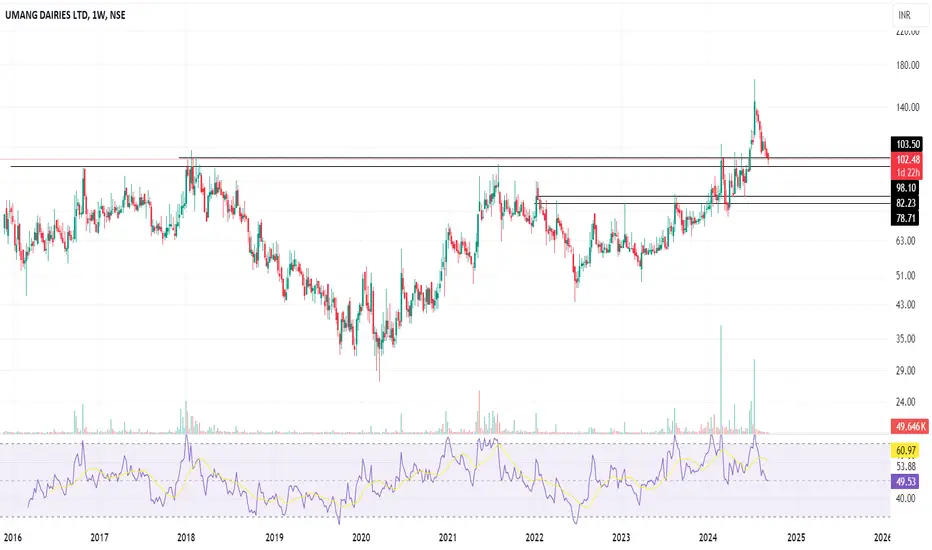Select the 103.50 black price label

tap(907, 144)
